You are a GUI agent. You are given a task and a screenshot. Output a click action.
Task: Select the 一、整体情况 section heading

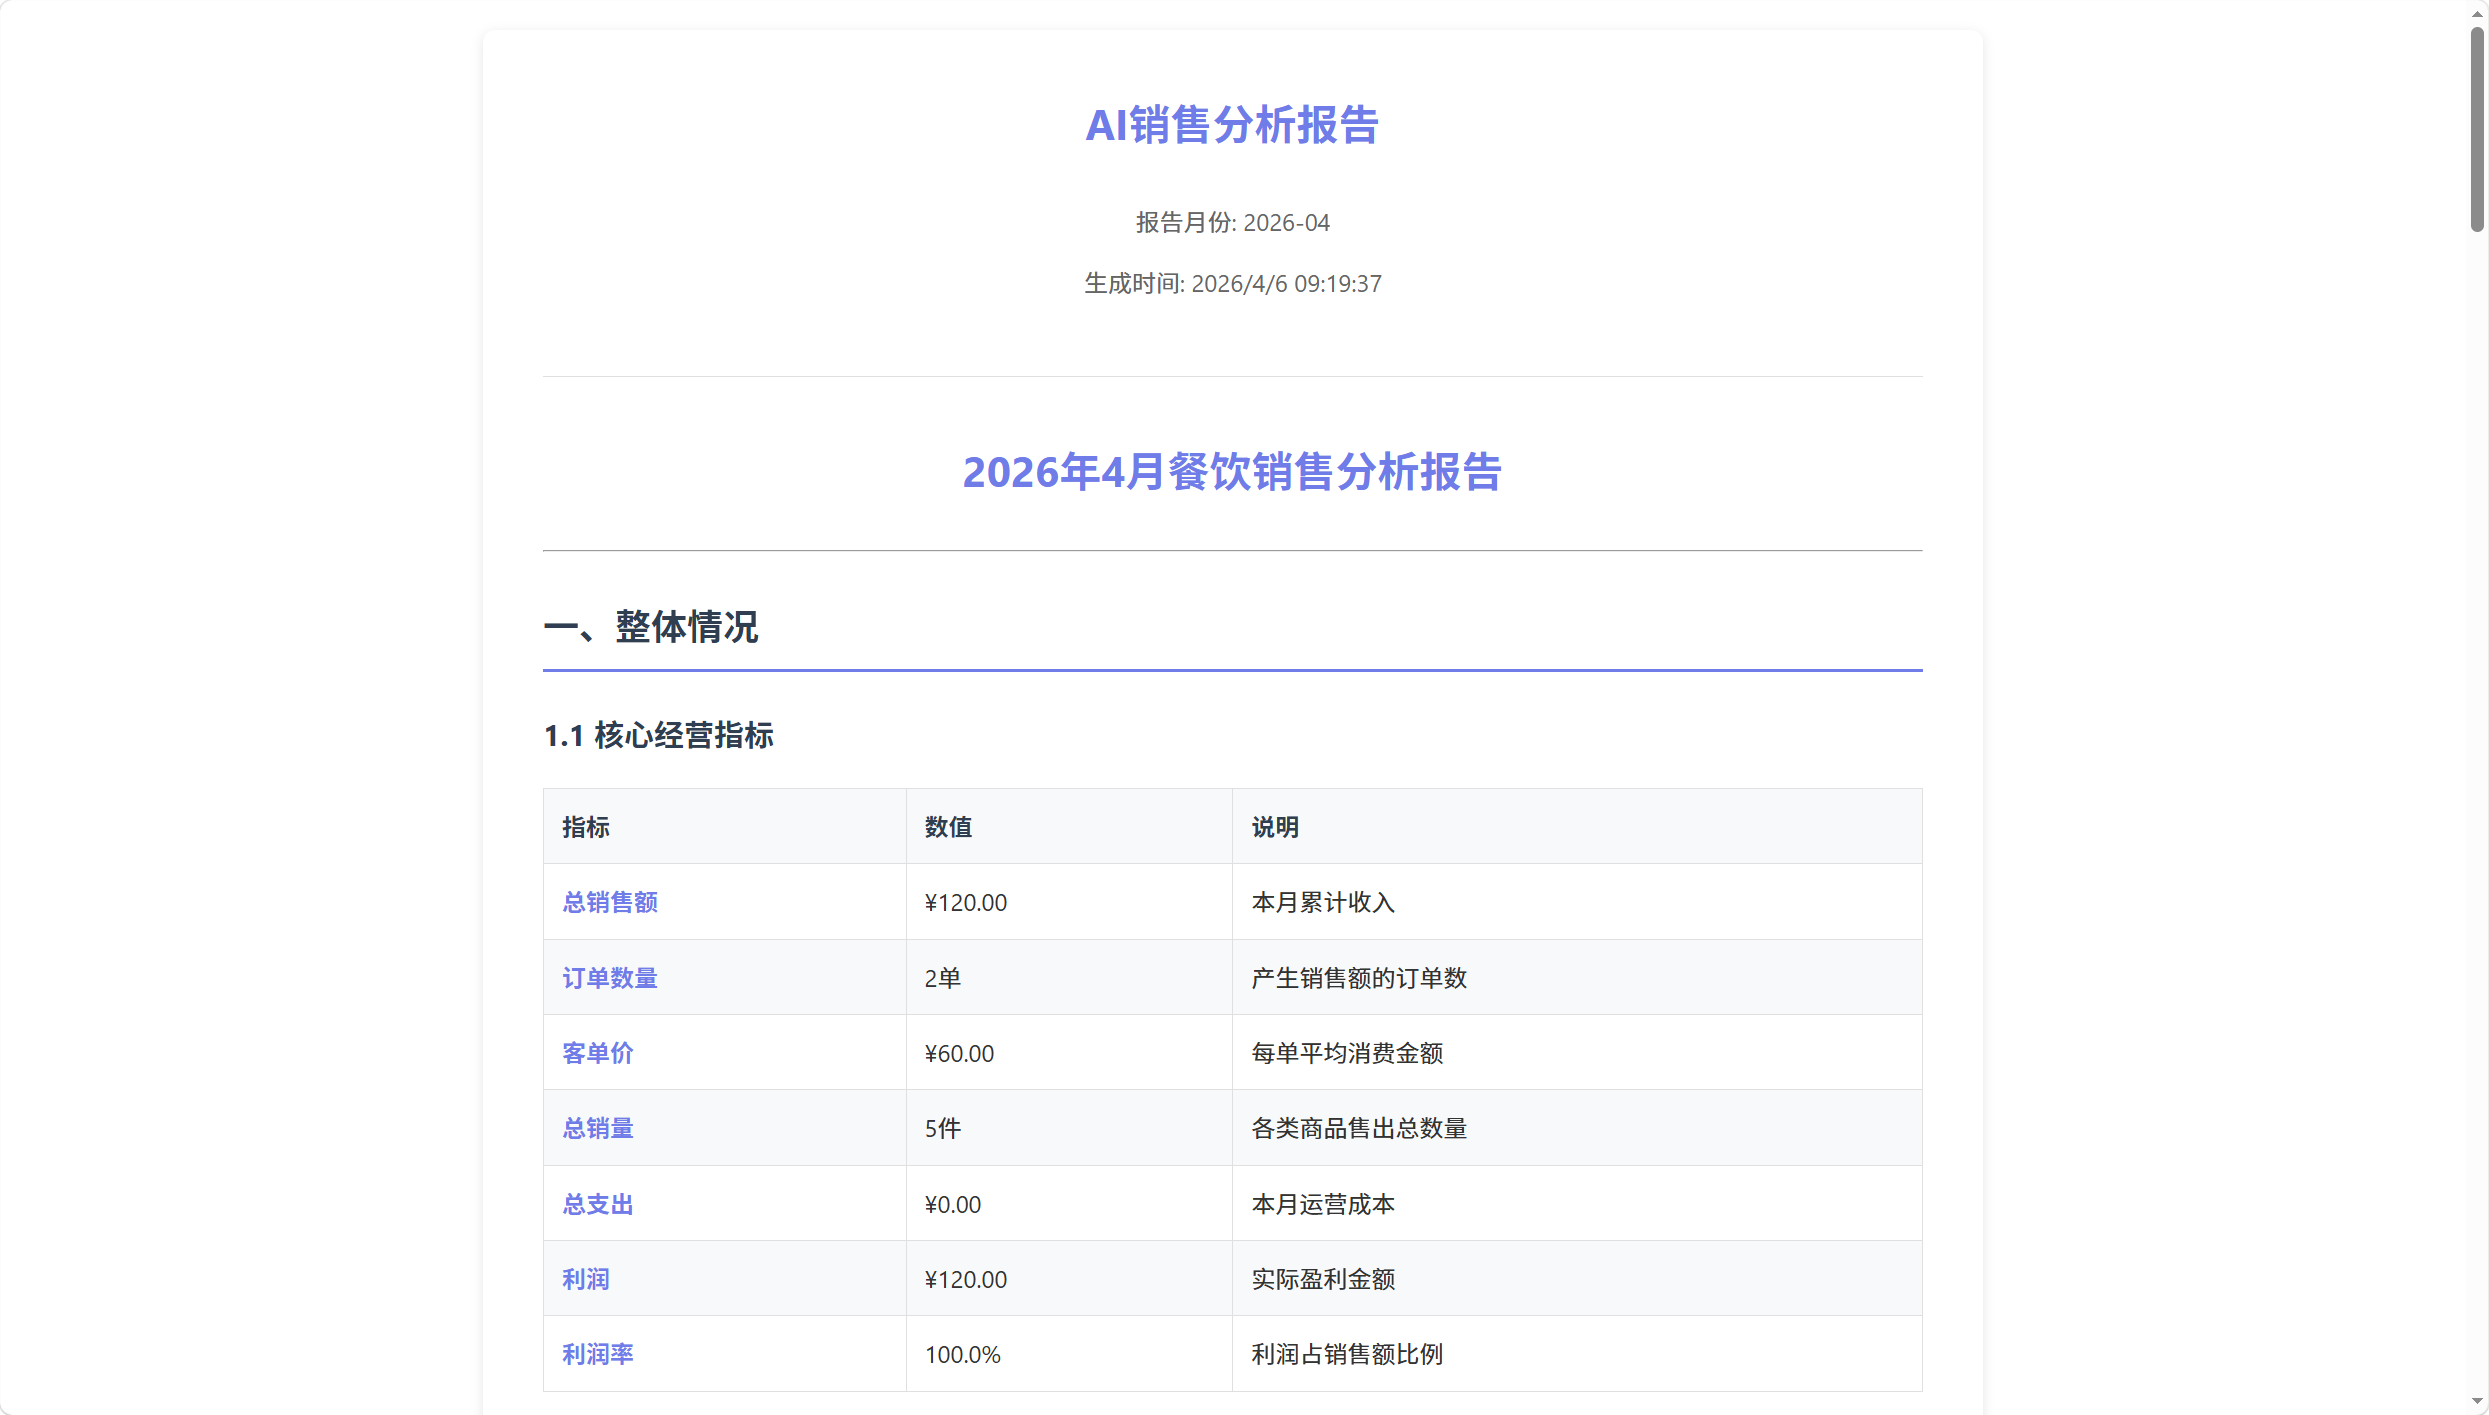click(x=652, y=628)
